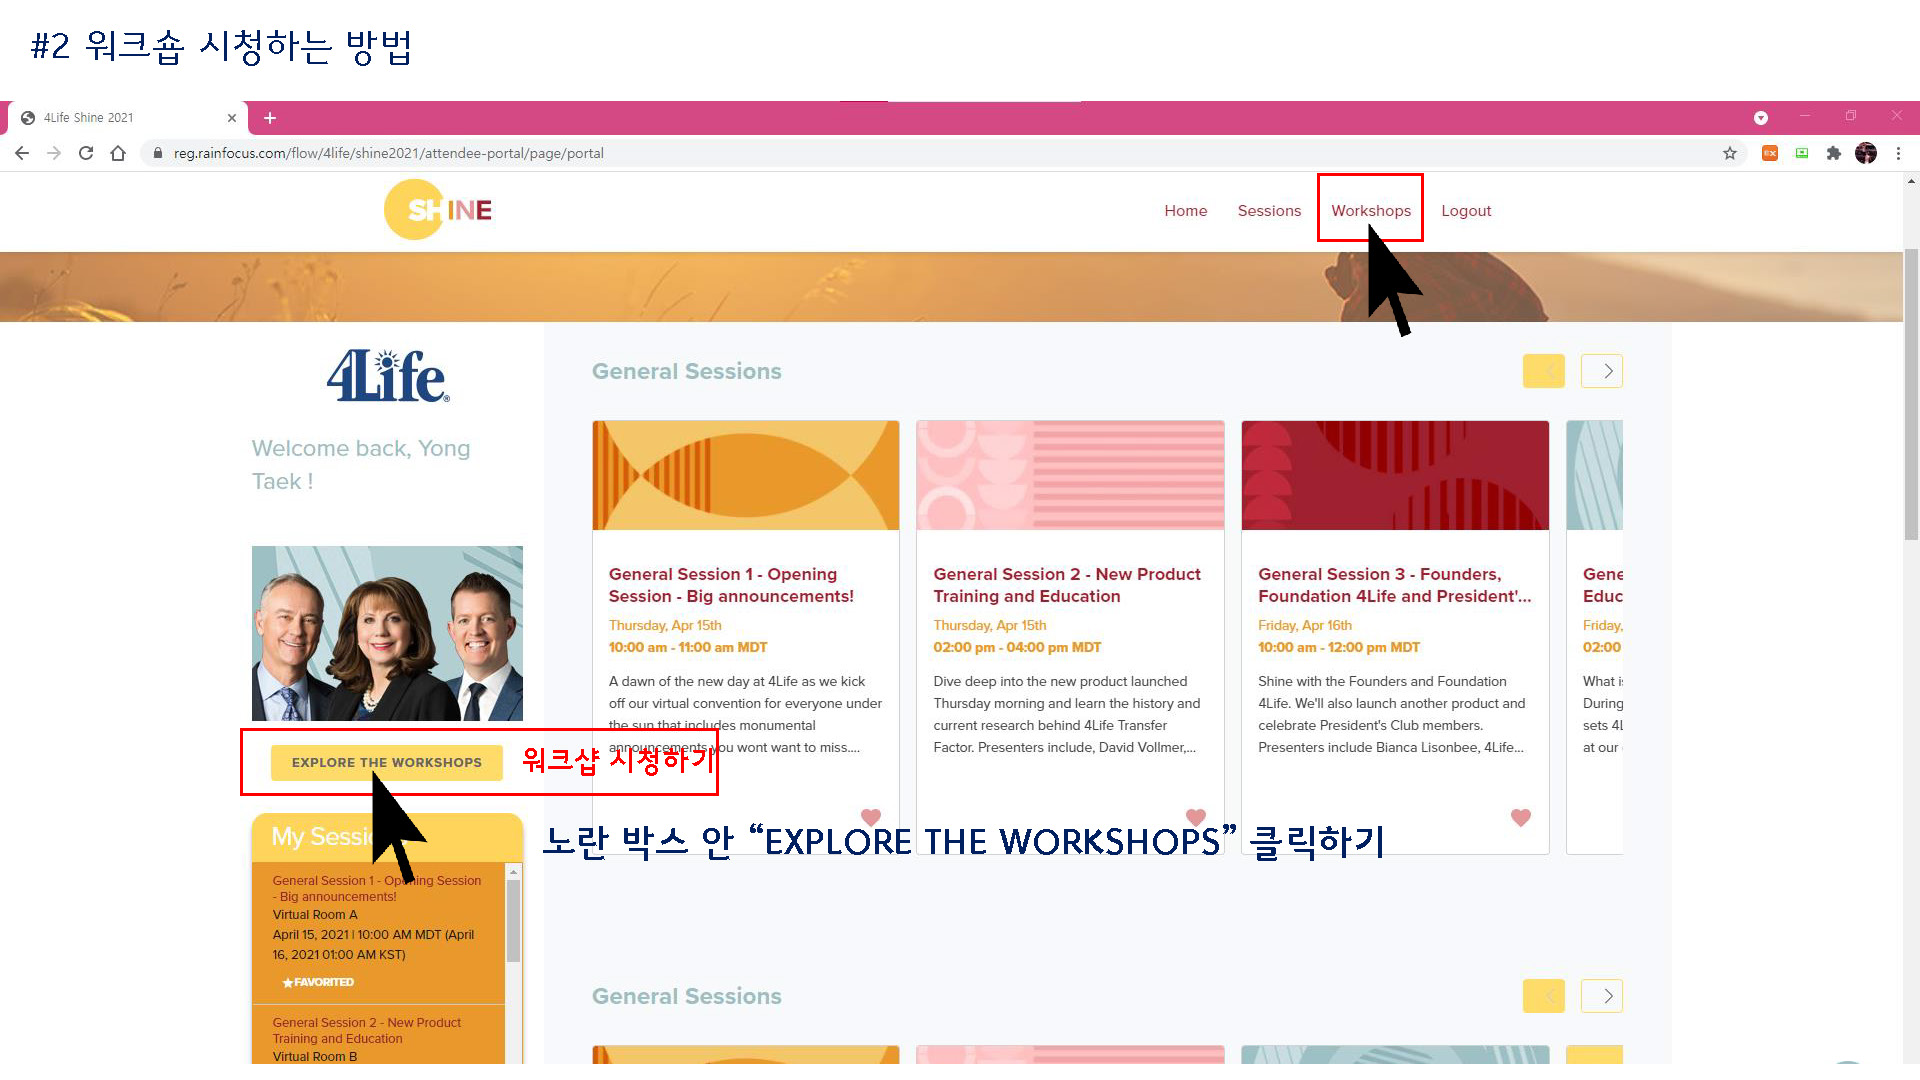Click the My Sessions panel scrollbar

point(513,919)
